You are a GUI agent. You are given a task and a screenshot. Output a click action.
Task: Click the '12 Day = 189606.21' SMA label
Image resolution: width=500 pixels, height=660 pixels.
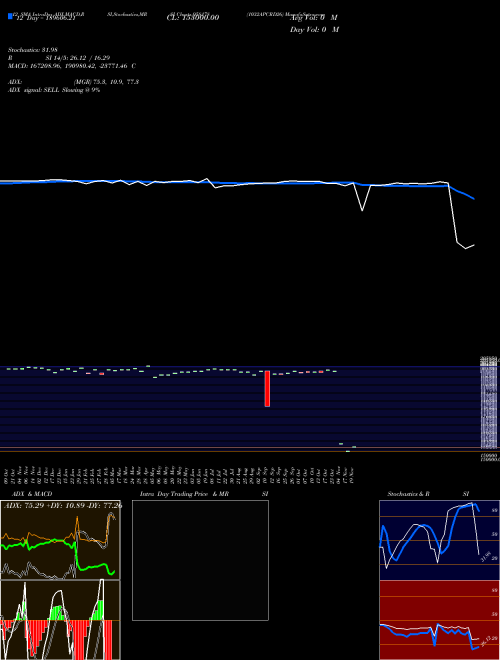45,18
